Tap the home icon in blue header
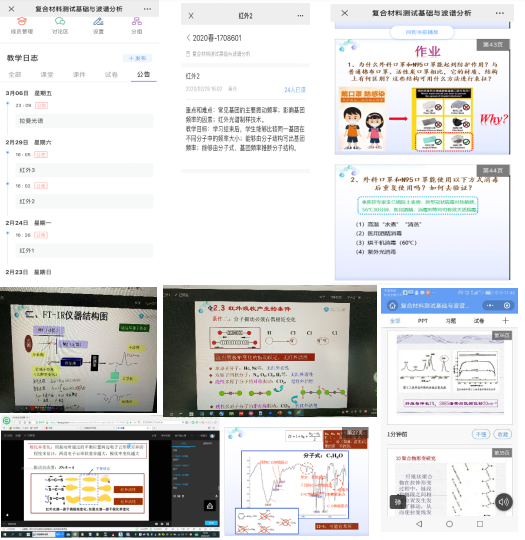Image resolution: width=525 pixels, height=540 pixels. point(392,305)
